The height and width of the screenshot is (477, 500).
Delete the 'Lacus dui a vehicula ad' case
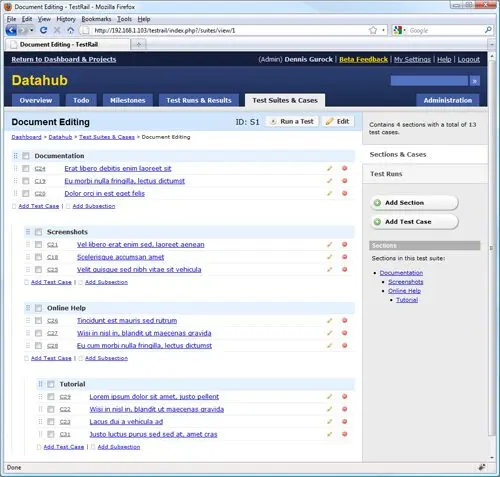click(x=345, y=422)
